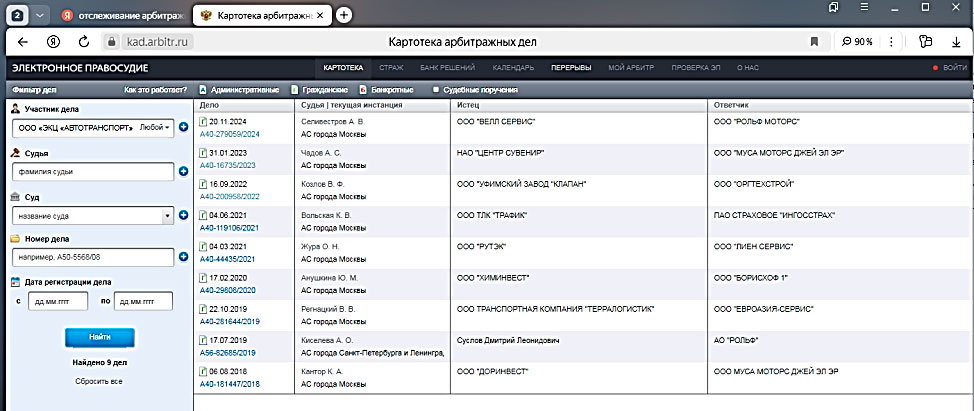Open the О НАС section
Image resolution: width=974 pixels, height=411 pixels.
748,68
